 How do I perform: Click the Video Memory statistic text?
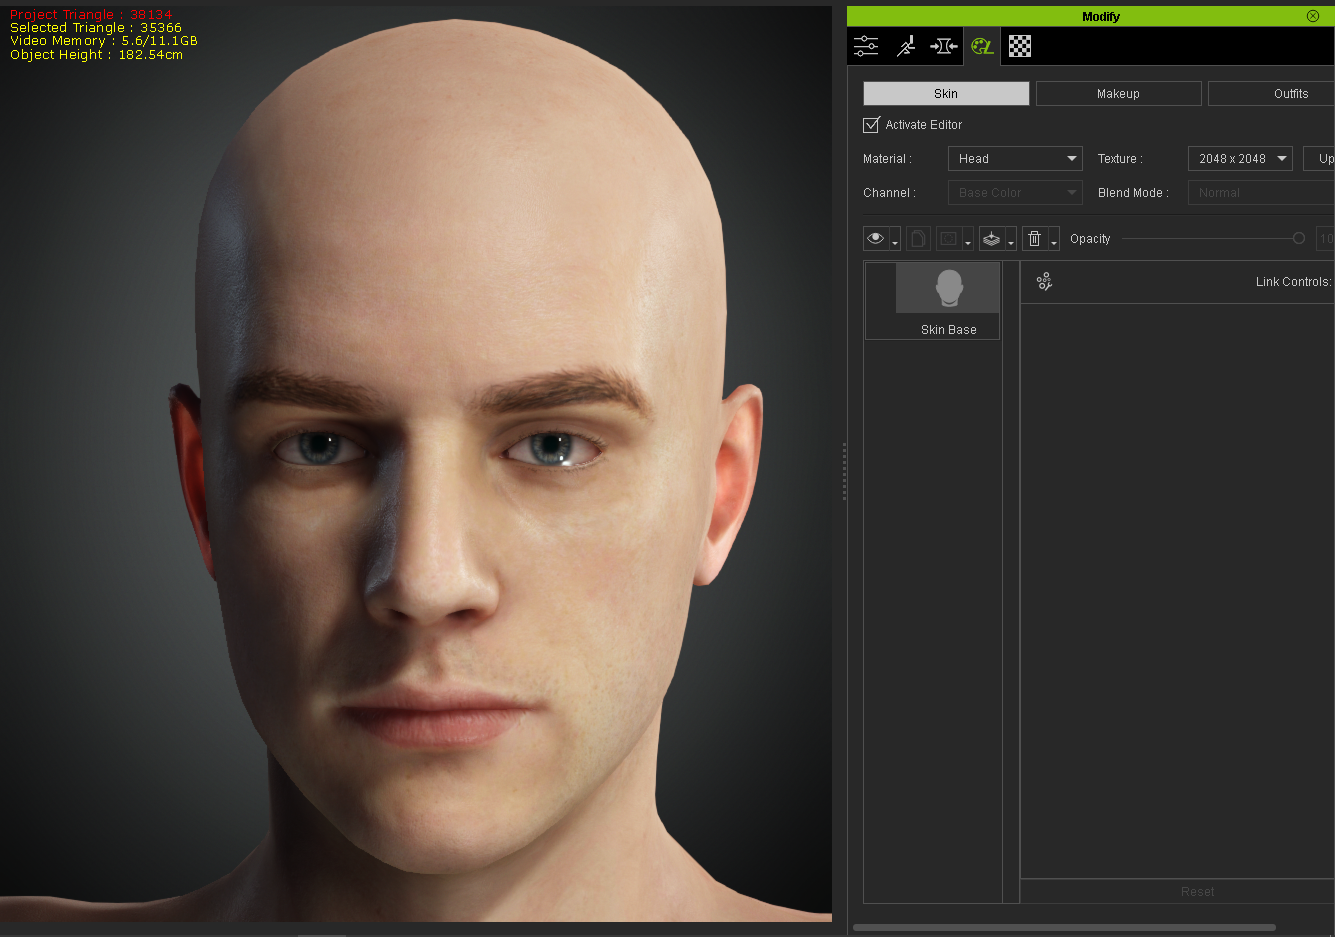(104, 41)
